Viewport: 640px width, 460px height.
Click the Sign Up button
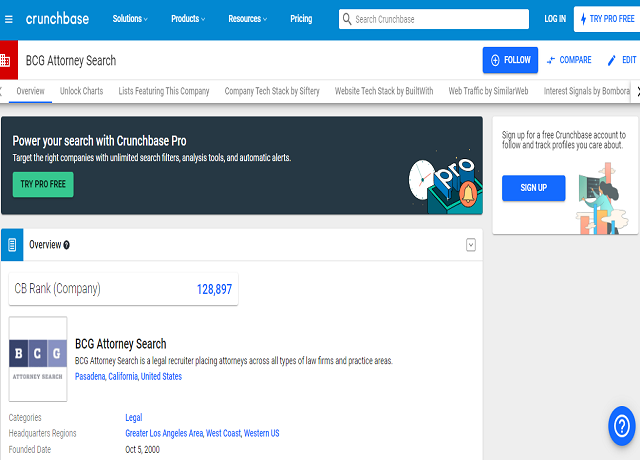[533, 188]
